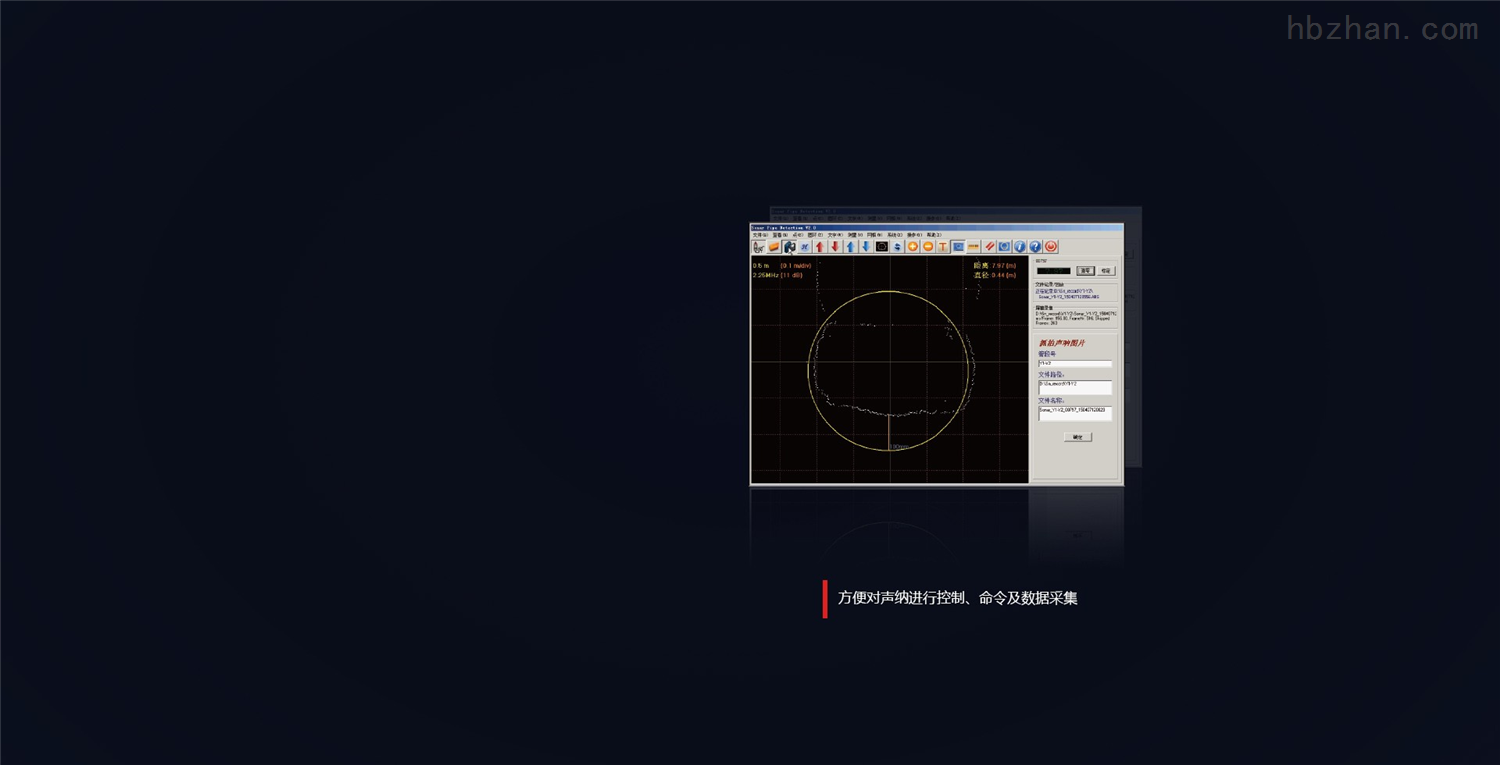The height and width of the screenshot is (765, 1500).
Task: Click the button immediately beside the black readout
Action: 1086,271
